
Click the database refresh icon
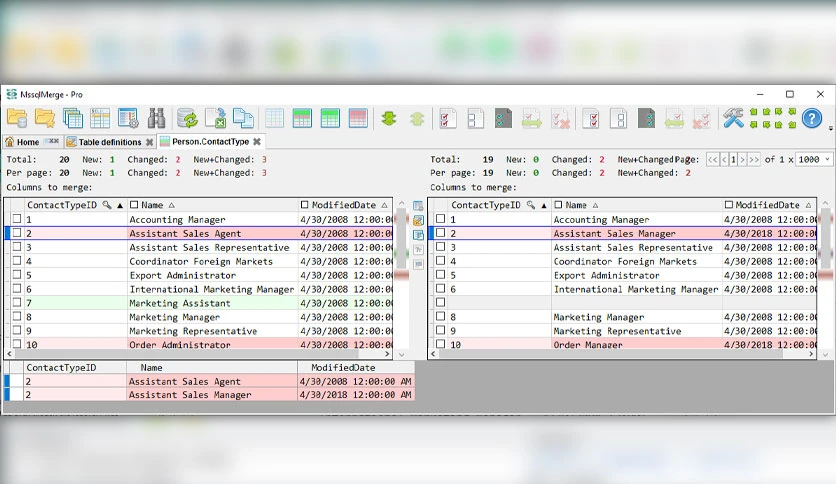click(x=187, y=118)
